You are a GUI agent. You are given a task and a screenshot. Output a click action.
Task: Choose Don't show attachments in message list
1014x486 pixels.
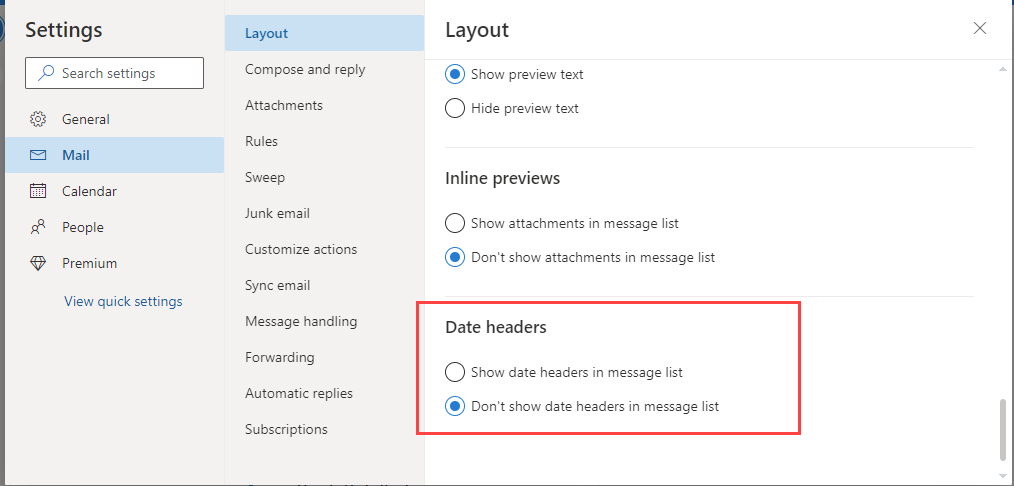(x=455, y=257)
